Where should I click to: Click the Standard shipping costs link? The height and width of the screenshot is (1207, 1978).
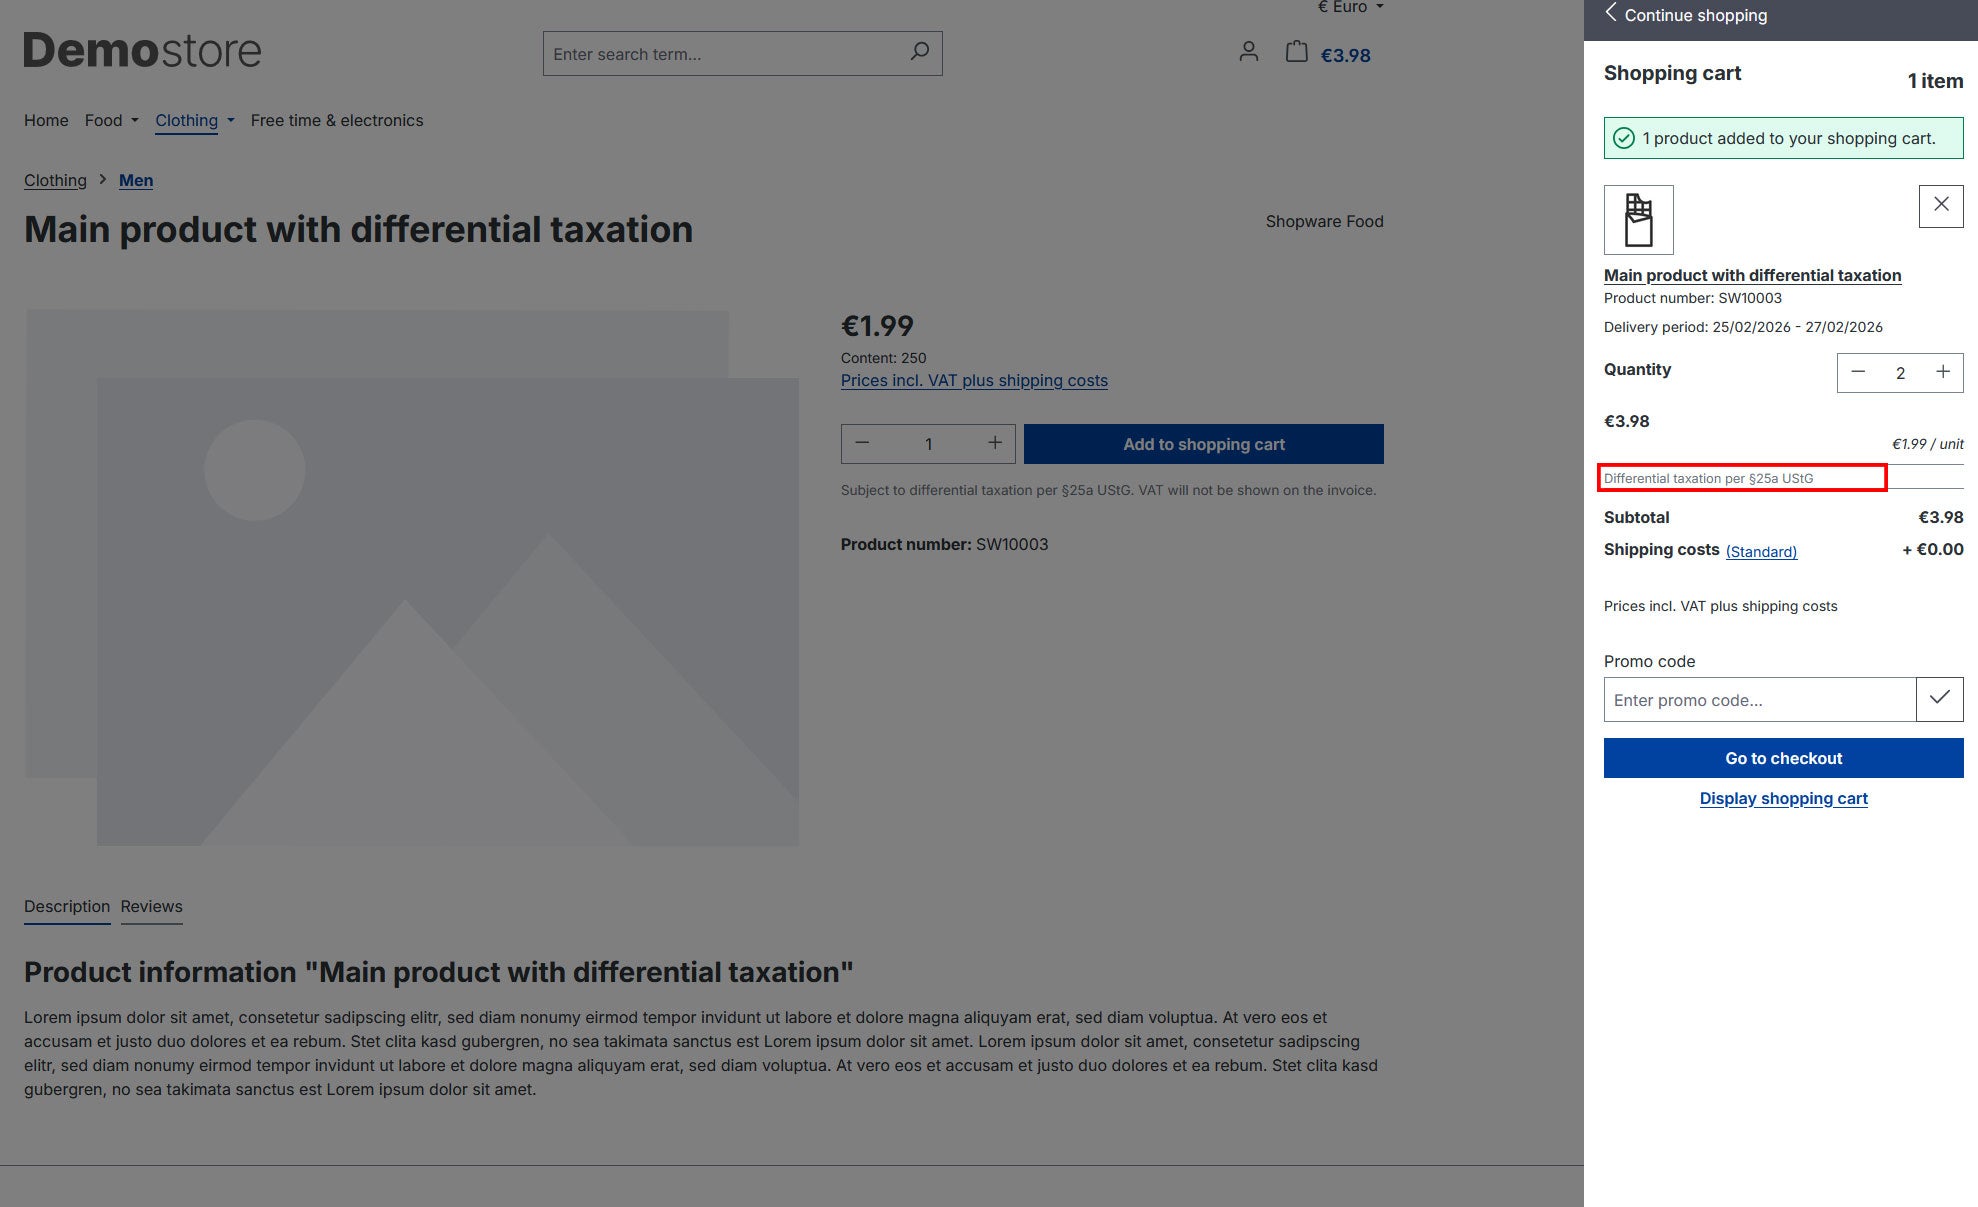coord(1761,551)
